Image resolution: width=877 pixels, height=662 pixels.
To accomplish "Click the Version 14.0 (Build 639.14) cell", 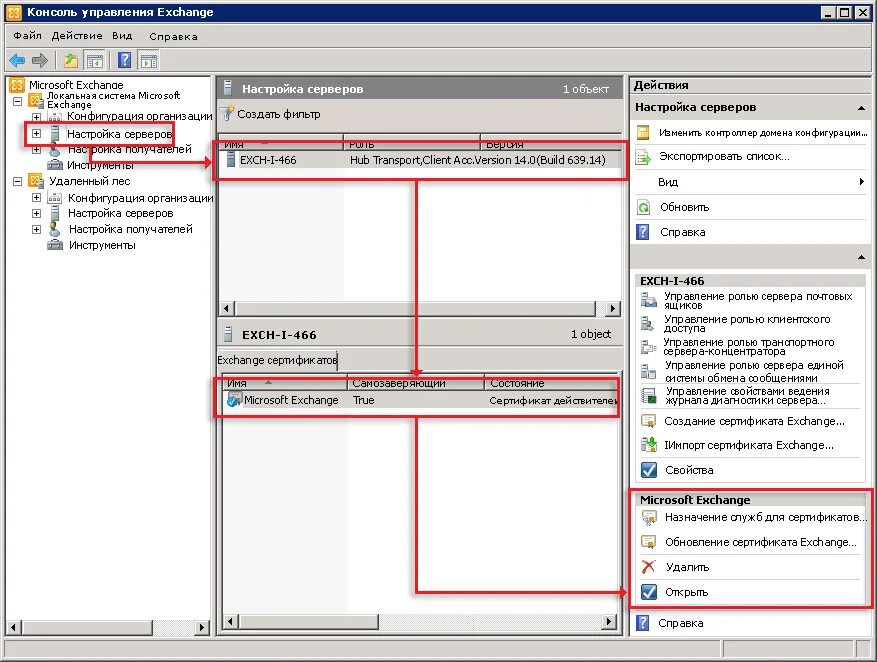I will tap(540, 160).
